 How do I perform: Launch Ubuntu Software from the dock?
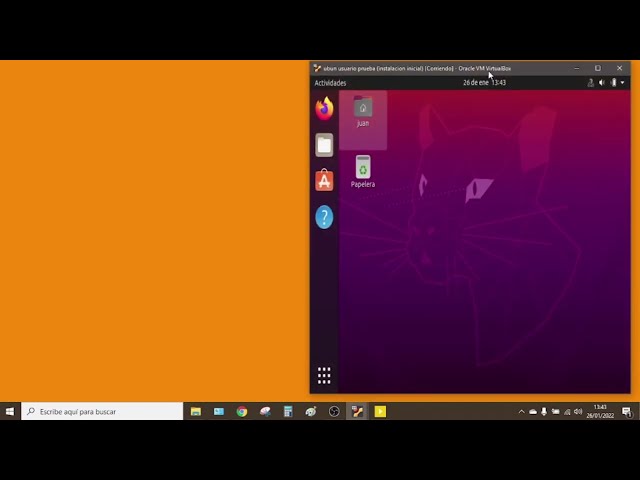click(324, 180)
